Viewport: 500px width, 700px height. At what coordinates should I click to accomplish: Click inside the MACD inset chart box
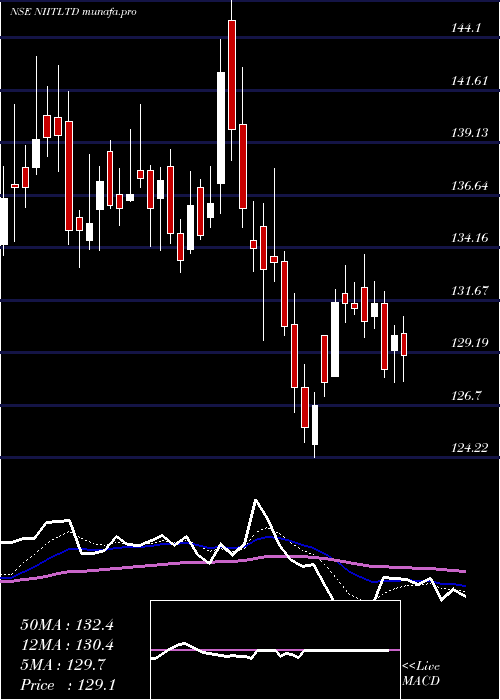click(275, 650)
